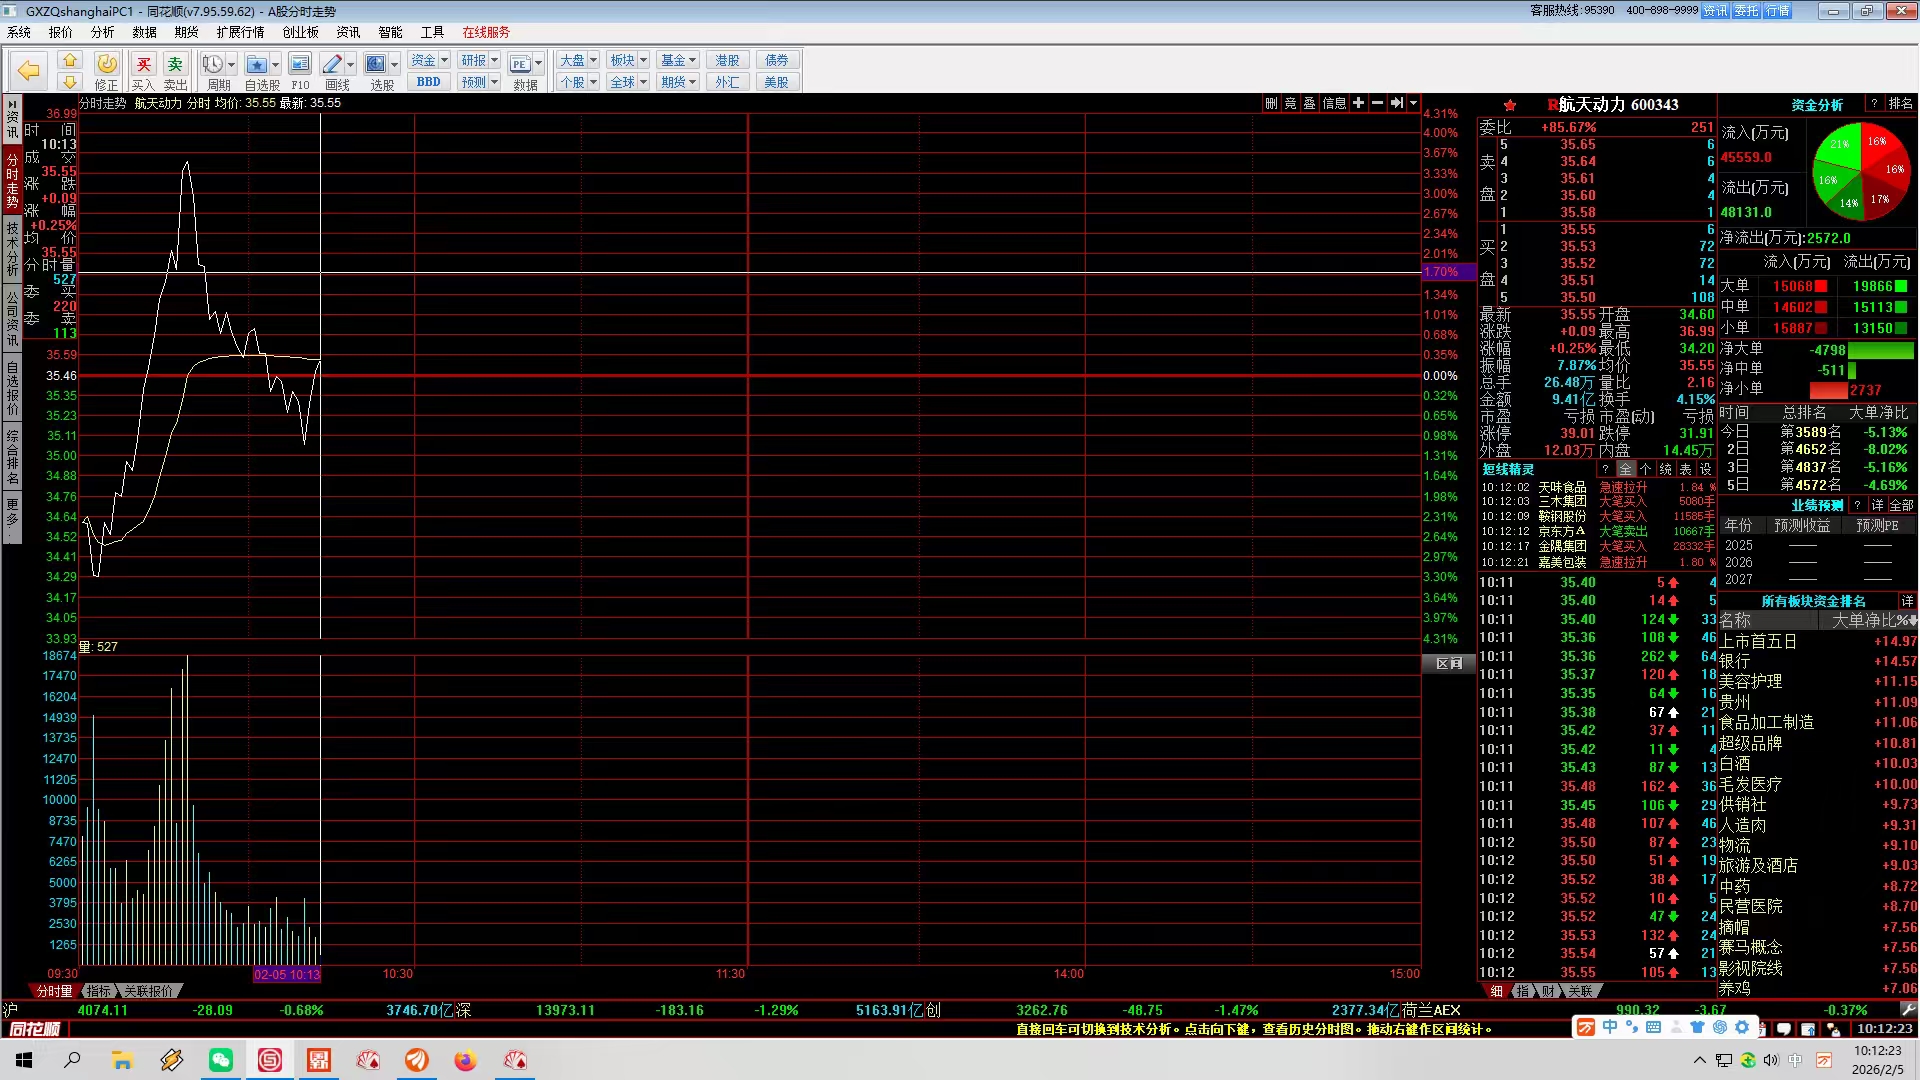The height and width of the screenshot is (1080, 1920).
Task: Click the 修正 refresh icon
Action: pos(107,65)
